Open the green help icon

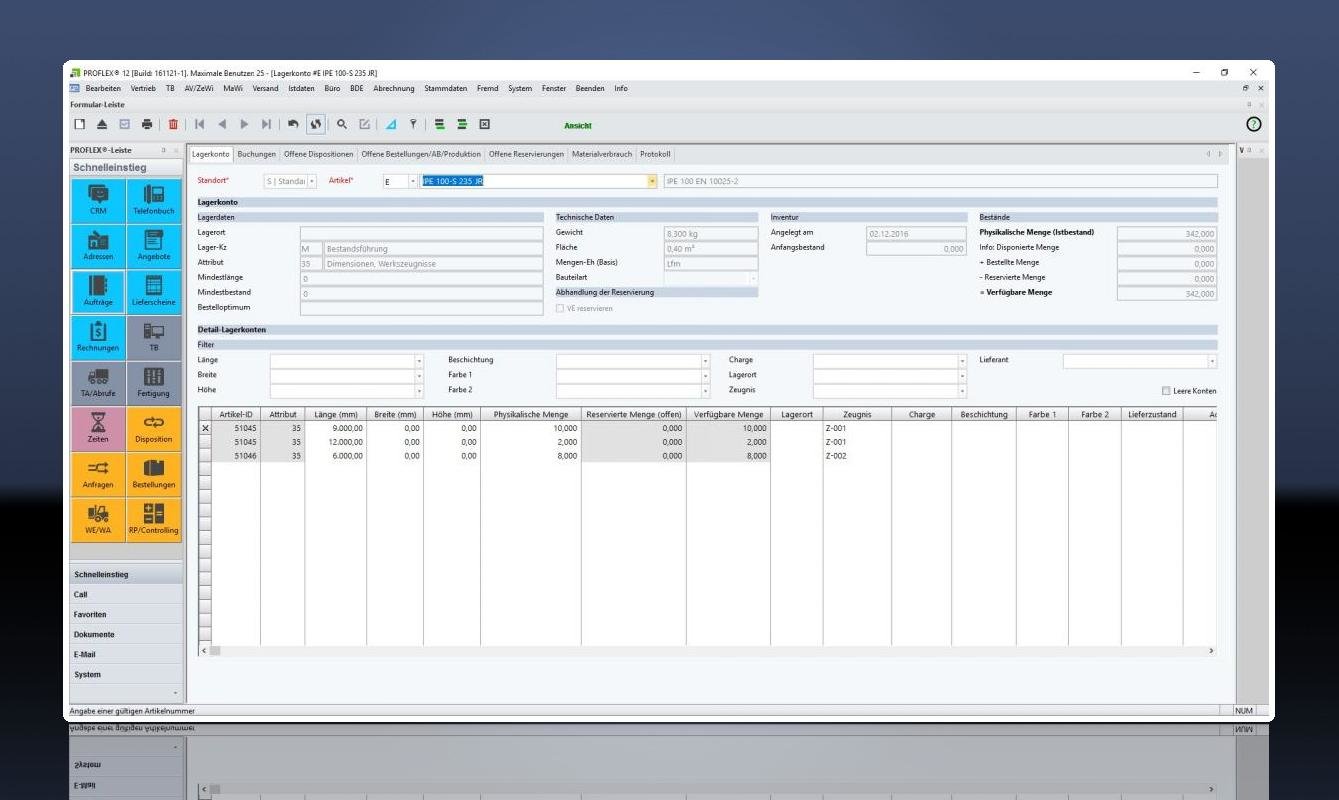pyautogui.click(x=1253, y=124)
